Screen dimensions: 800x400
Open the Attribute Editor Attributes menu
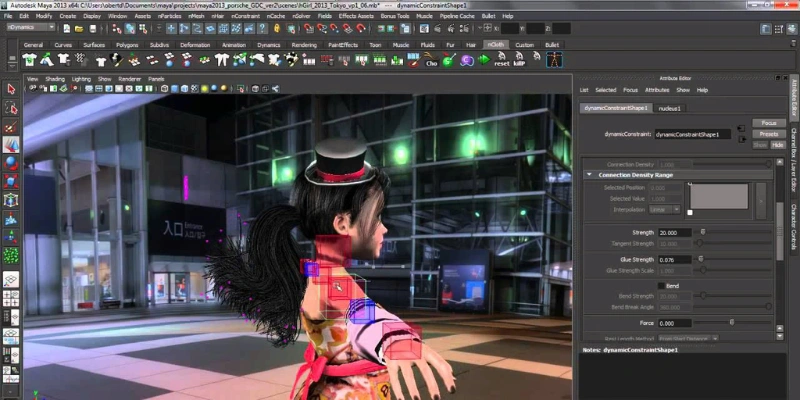pyautogui.click(x=657, y=90)
